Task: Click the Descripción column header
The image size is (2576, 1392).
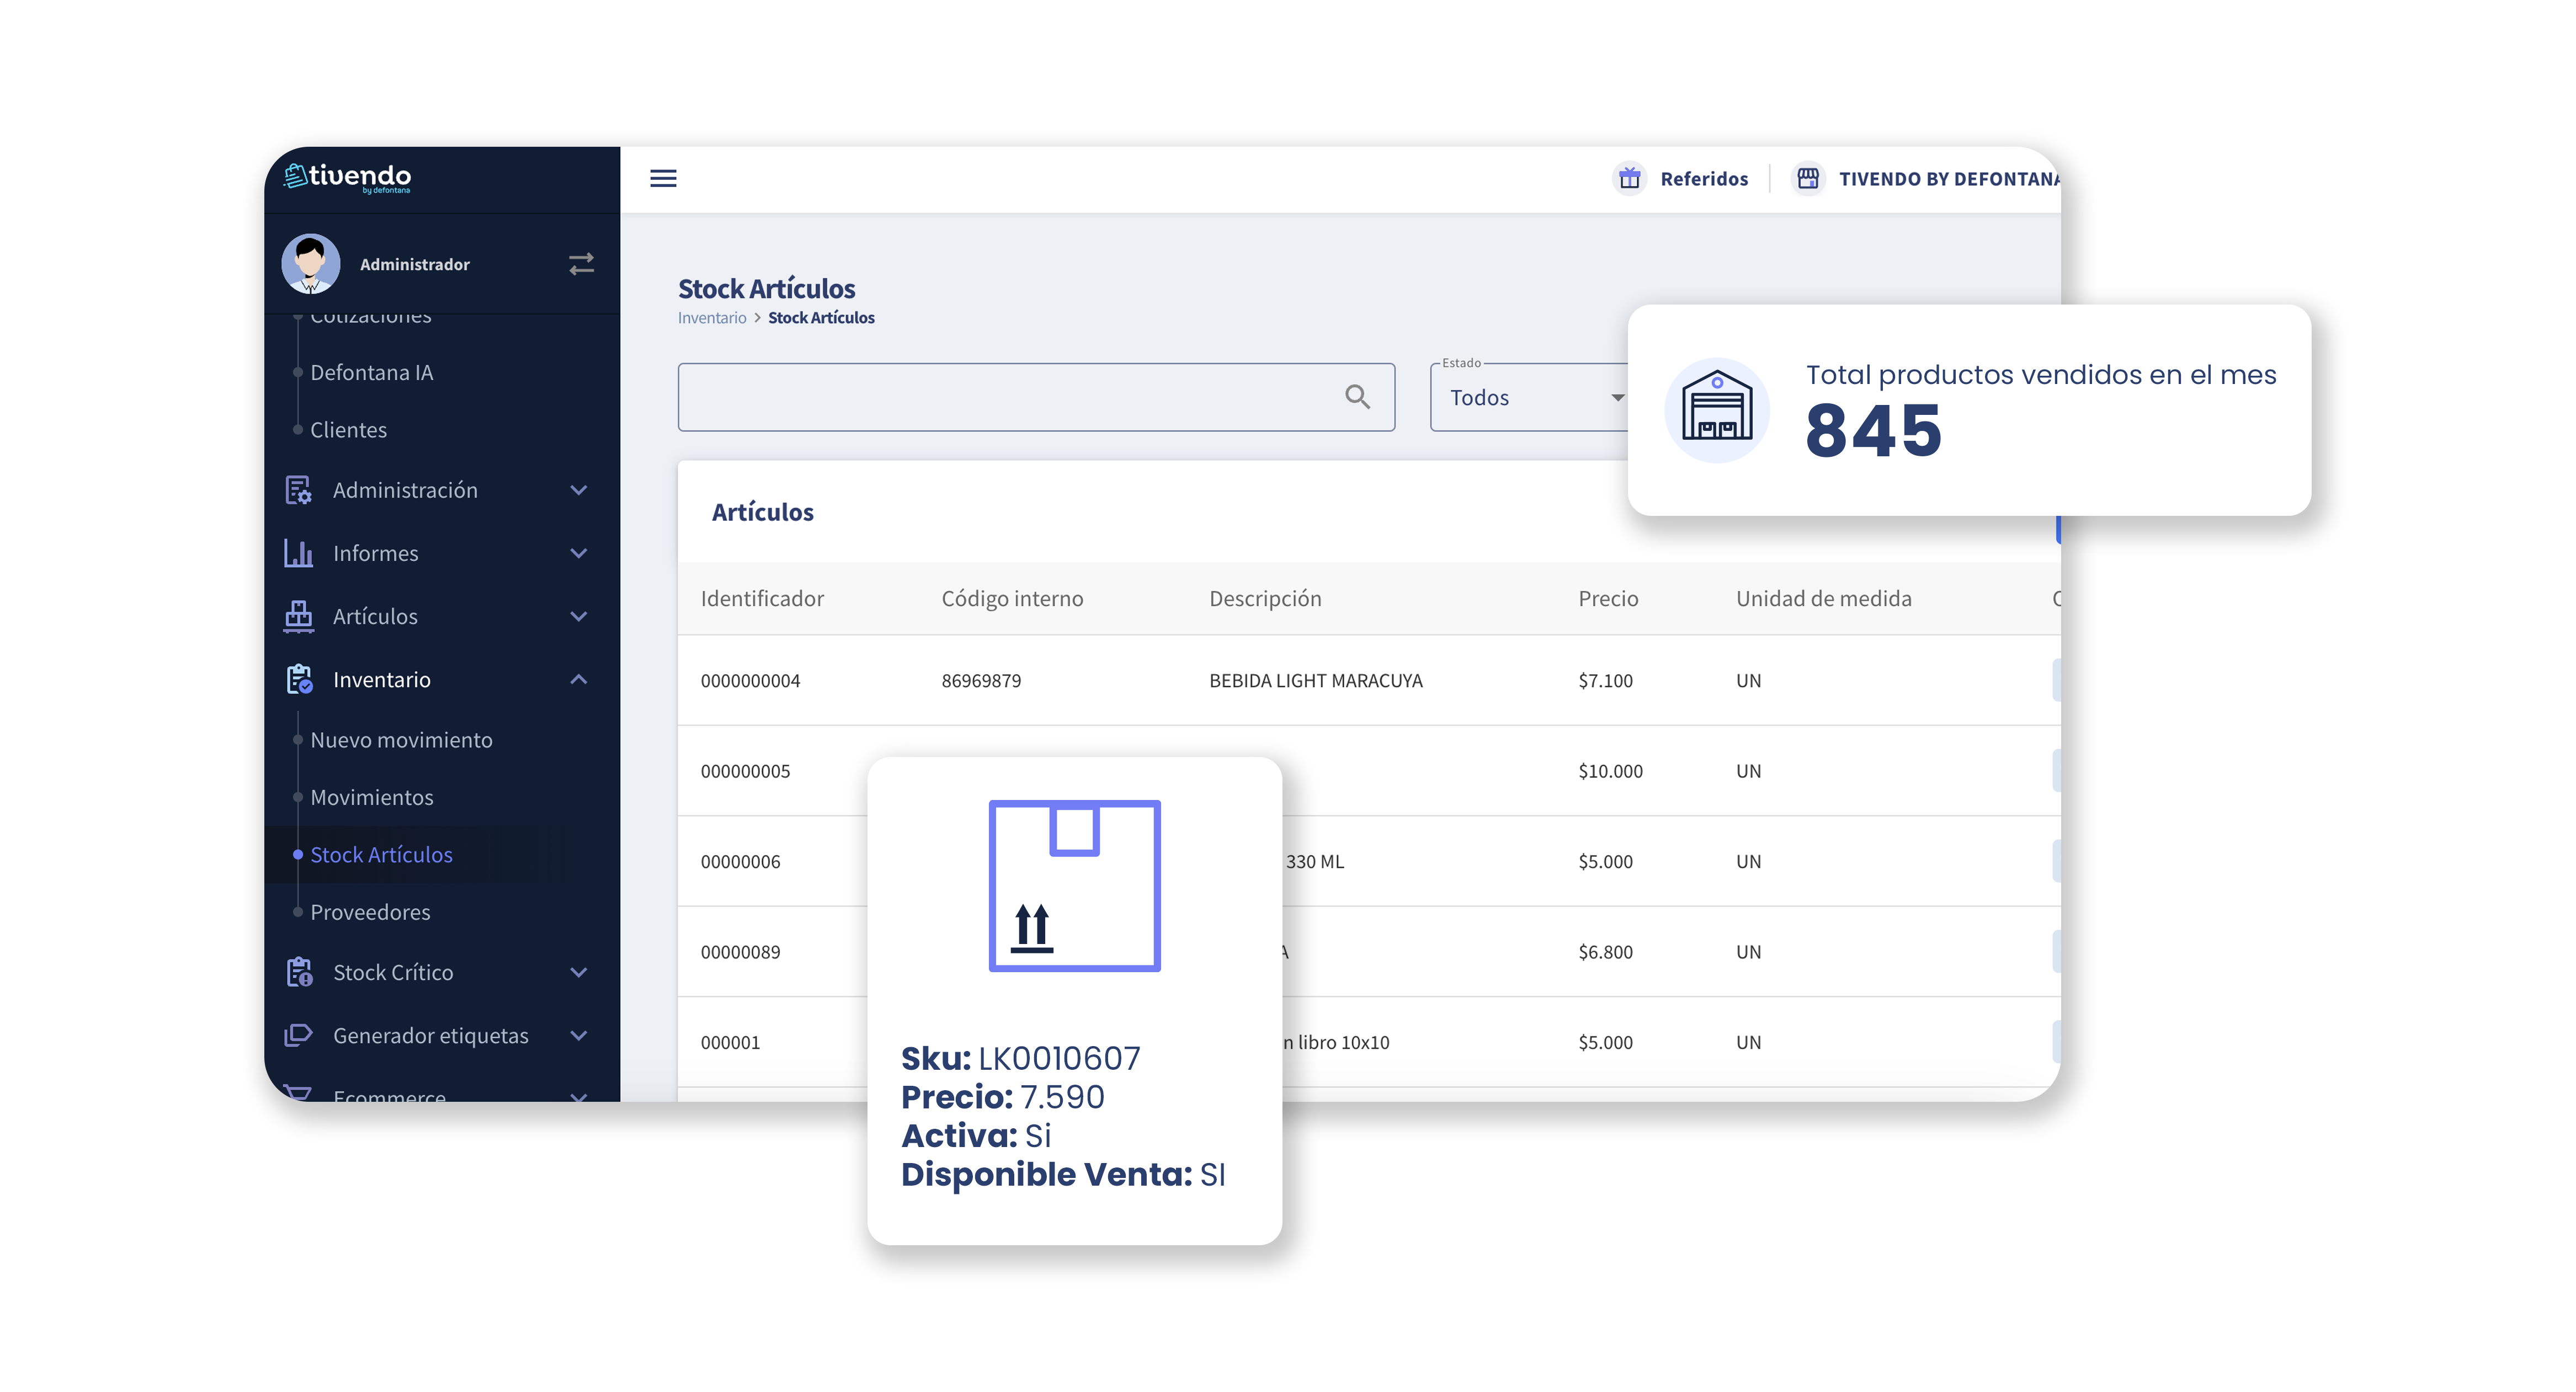Action: pos(1265,598)
